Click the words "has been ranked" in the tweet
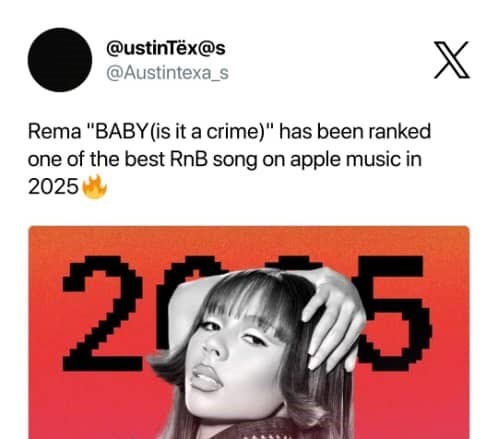 [x=355, y=132]
